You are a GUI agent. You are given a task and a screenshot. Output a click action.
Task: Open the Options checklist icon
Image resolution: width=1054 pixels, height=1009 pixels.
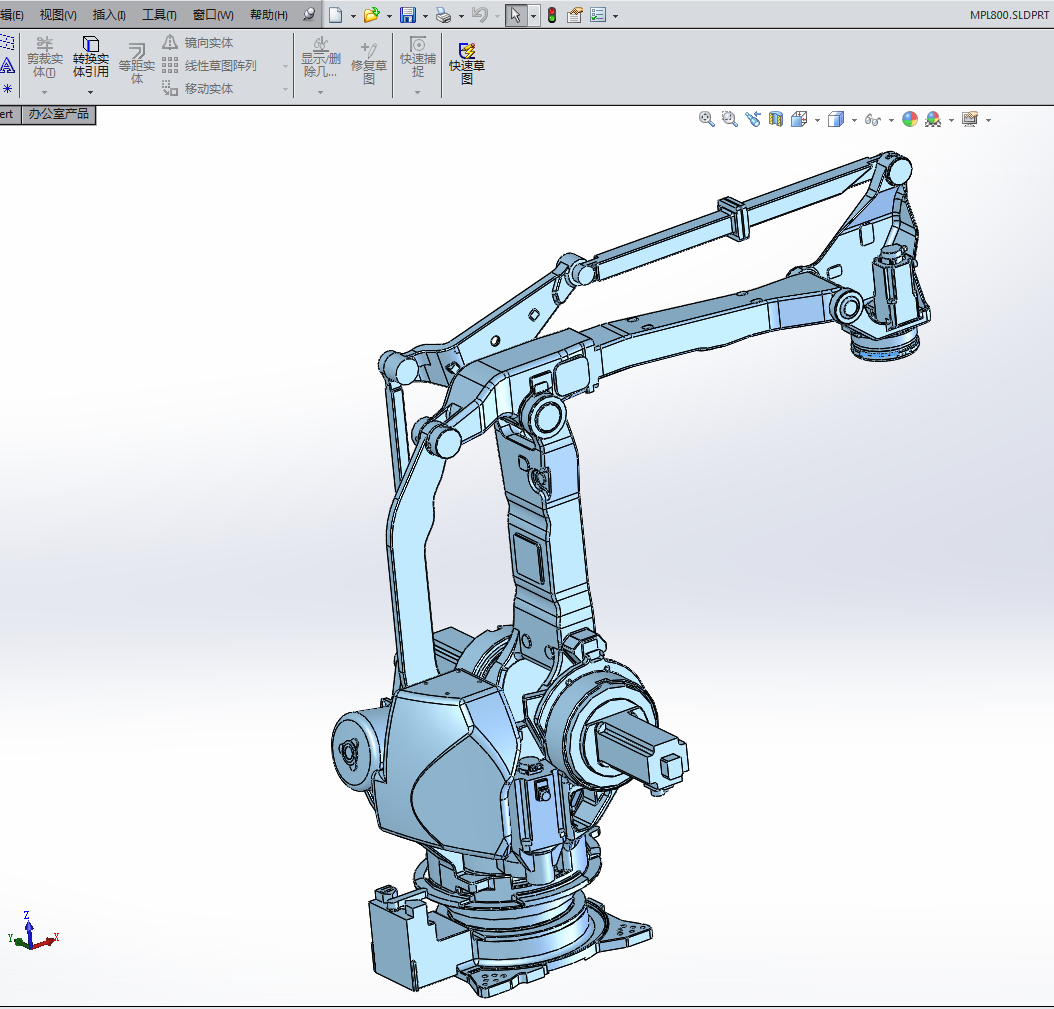[598, 15]
